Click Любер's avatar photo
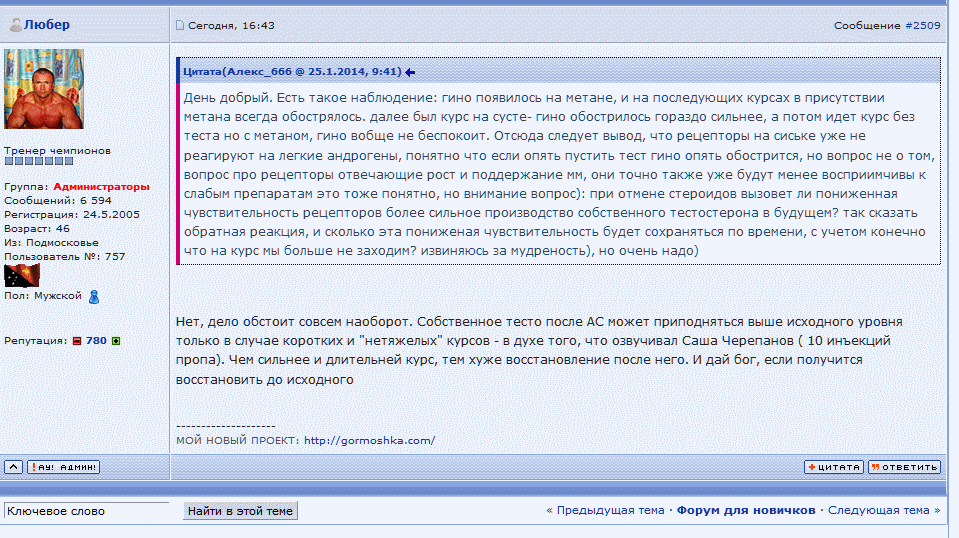Screen dimensions: 959x538 tap(44, 90)
